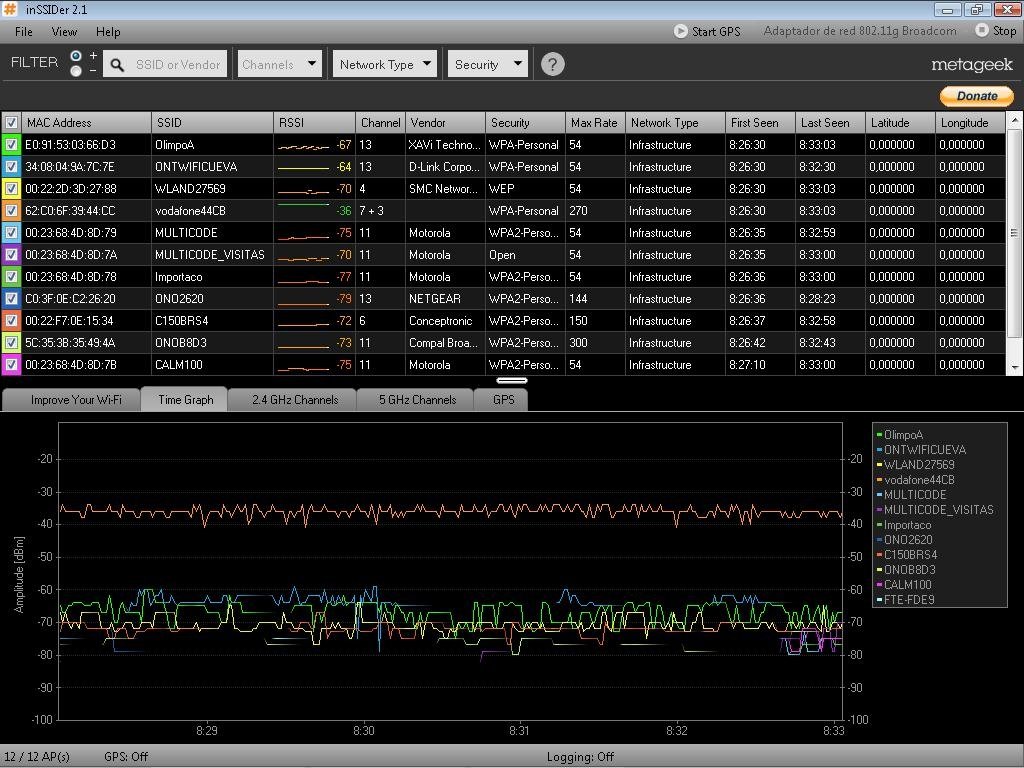Uncheck the CALM100 network checkbox

coord(11,364)
